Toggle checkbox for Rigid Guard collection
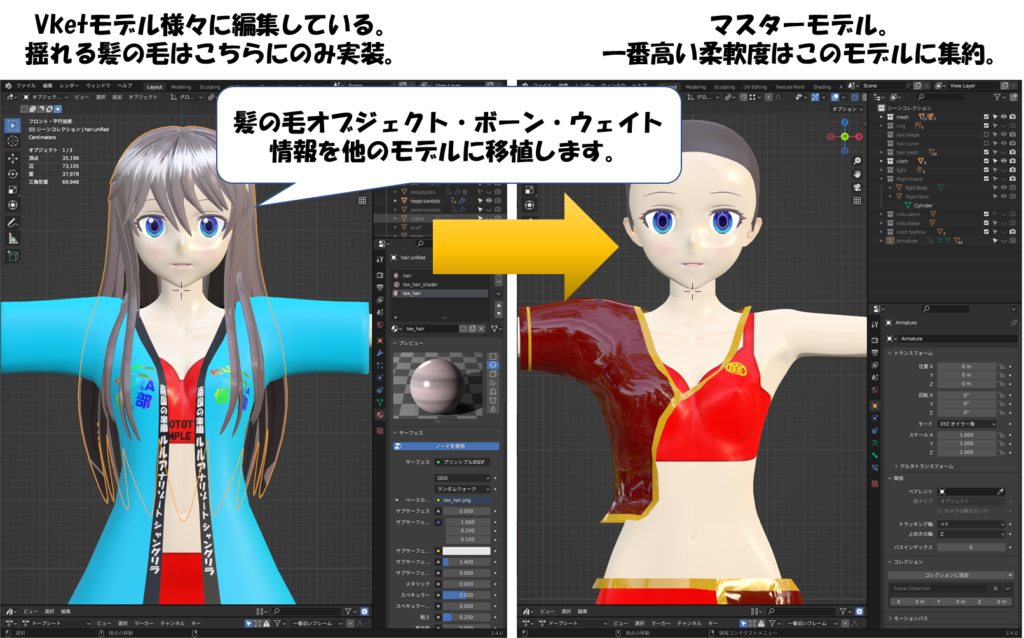1024x638 pixels. [x=986, y=178]
